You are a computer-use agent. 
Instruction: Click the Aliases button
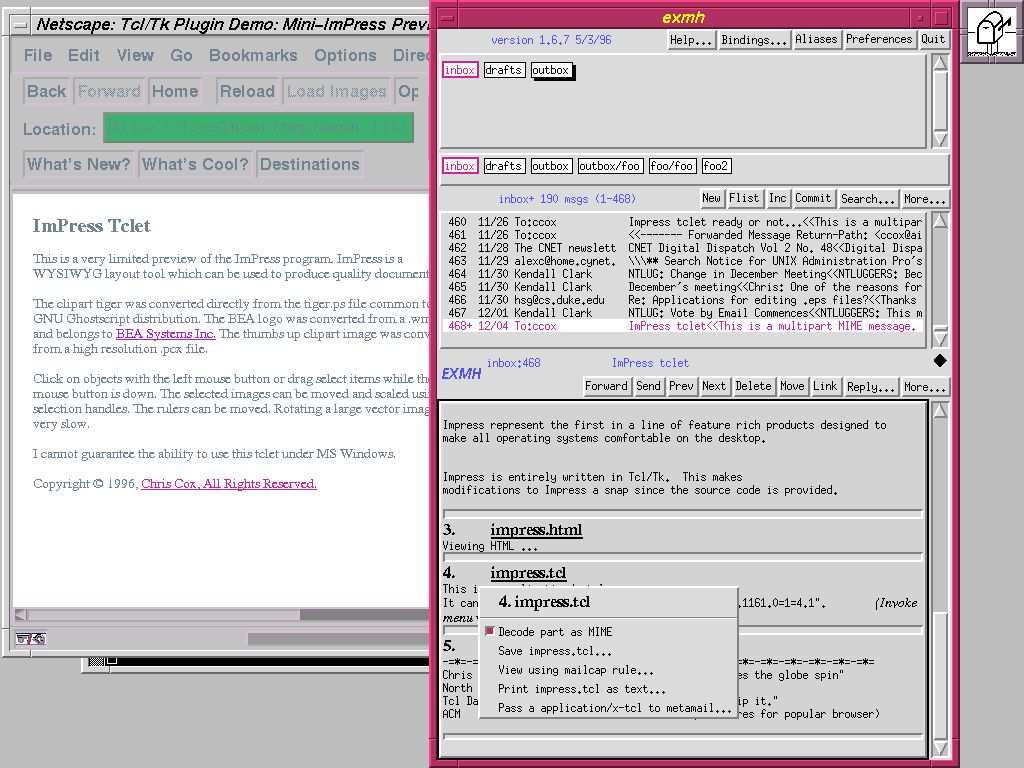816,39
